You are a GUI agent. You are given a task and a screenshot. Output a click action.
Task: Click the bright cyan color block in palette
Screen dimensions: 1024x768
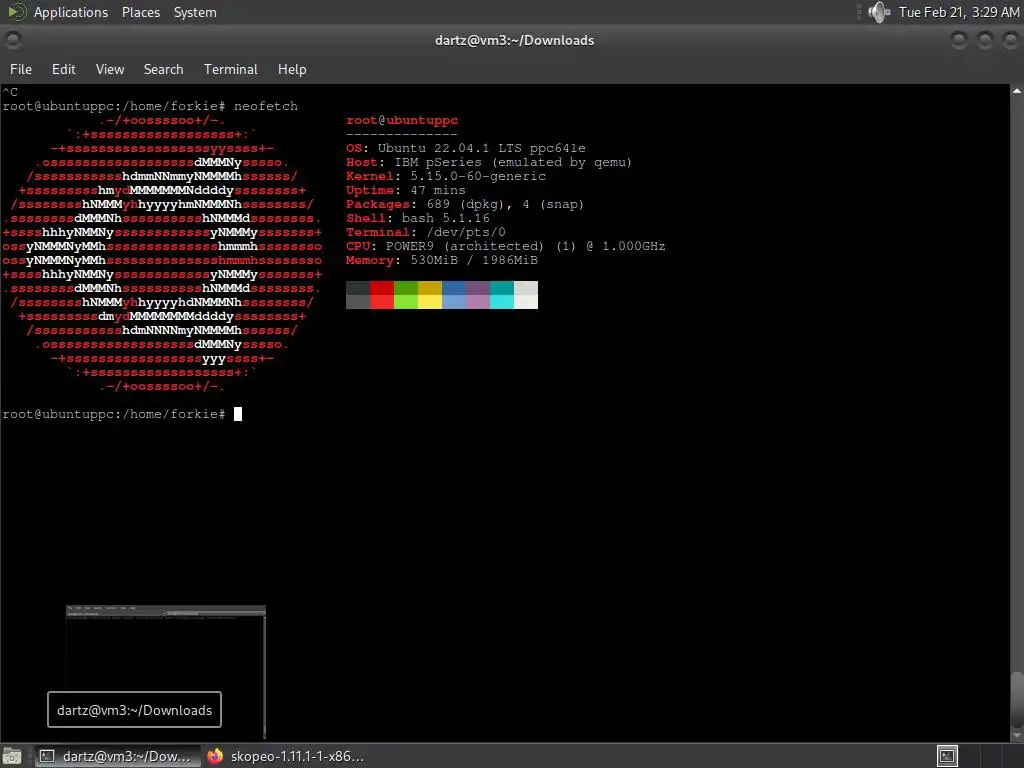[502, 302]
